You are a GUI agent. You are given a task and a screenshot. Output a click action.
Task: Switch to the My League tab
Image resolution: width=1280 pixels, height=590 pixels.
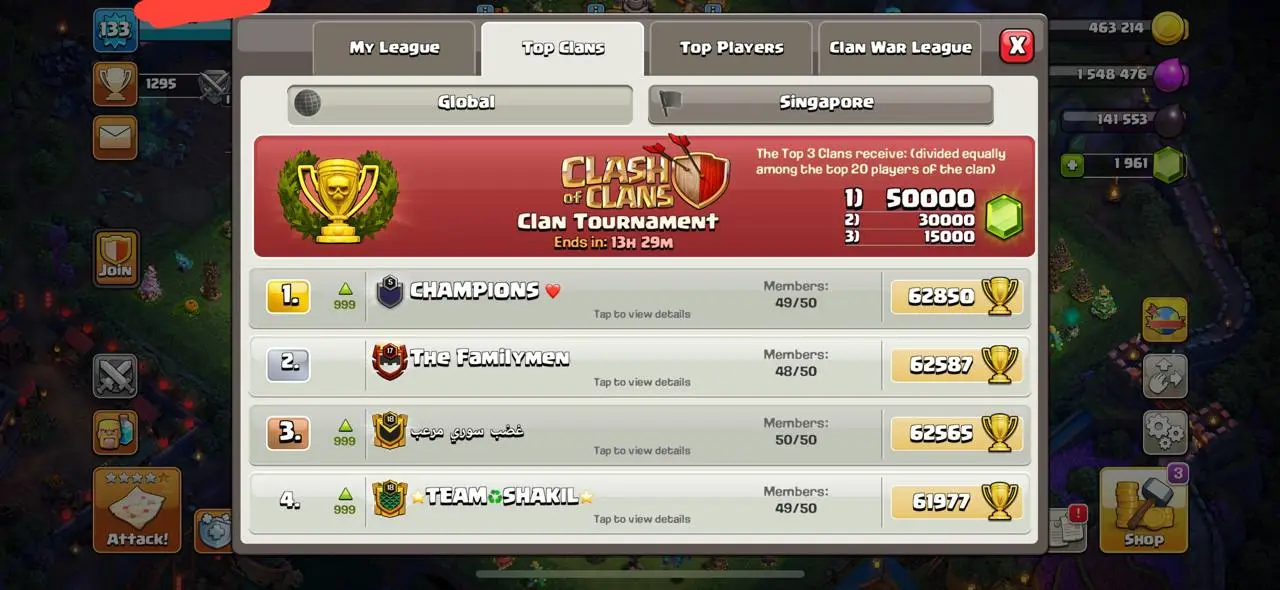coord(395,48)
